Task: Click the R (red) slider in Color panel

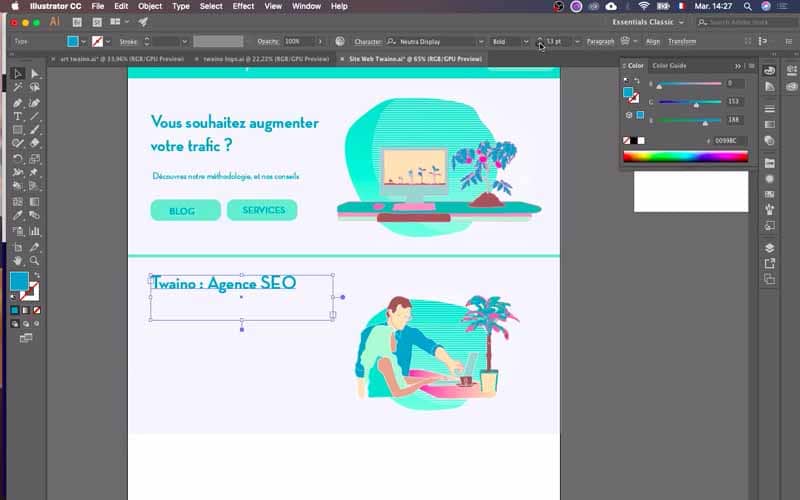Action: point(689,84)
